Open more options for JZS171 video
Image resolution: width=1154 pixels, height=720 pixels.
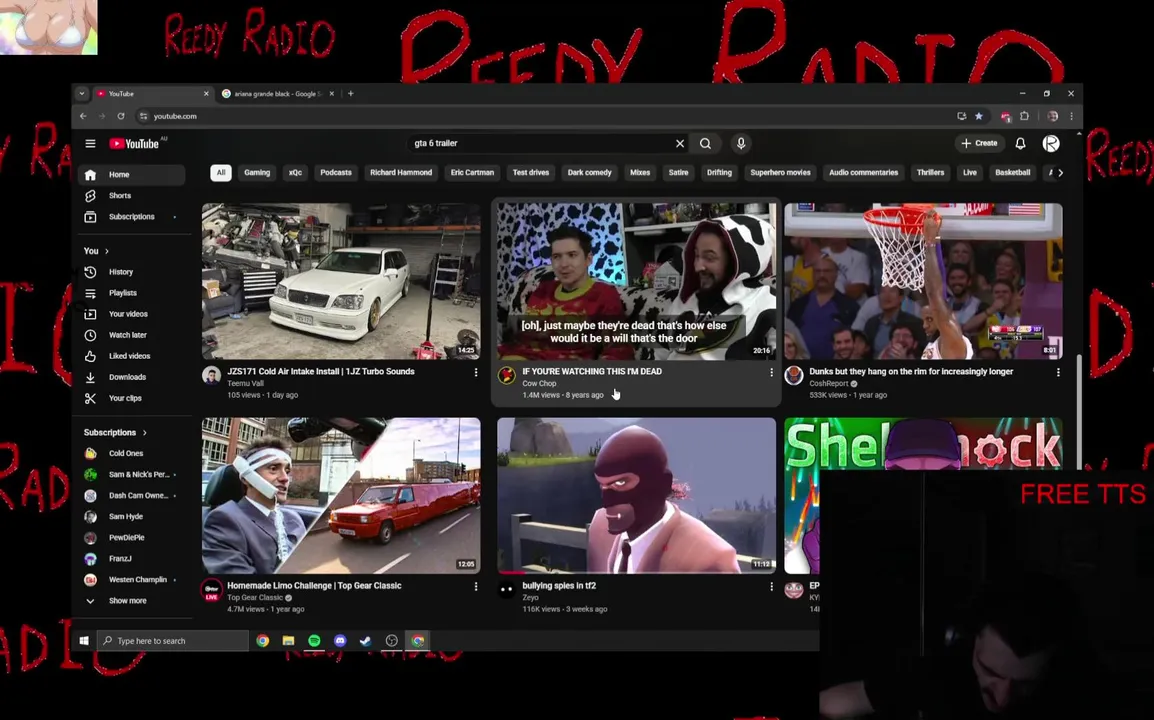(x=475, y=373)
